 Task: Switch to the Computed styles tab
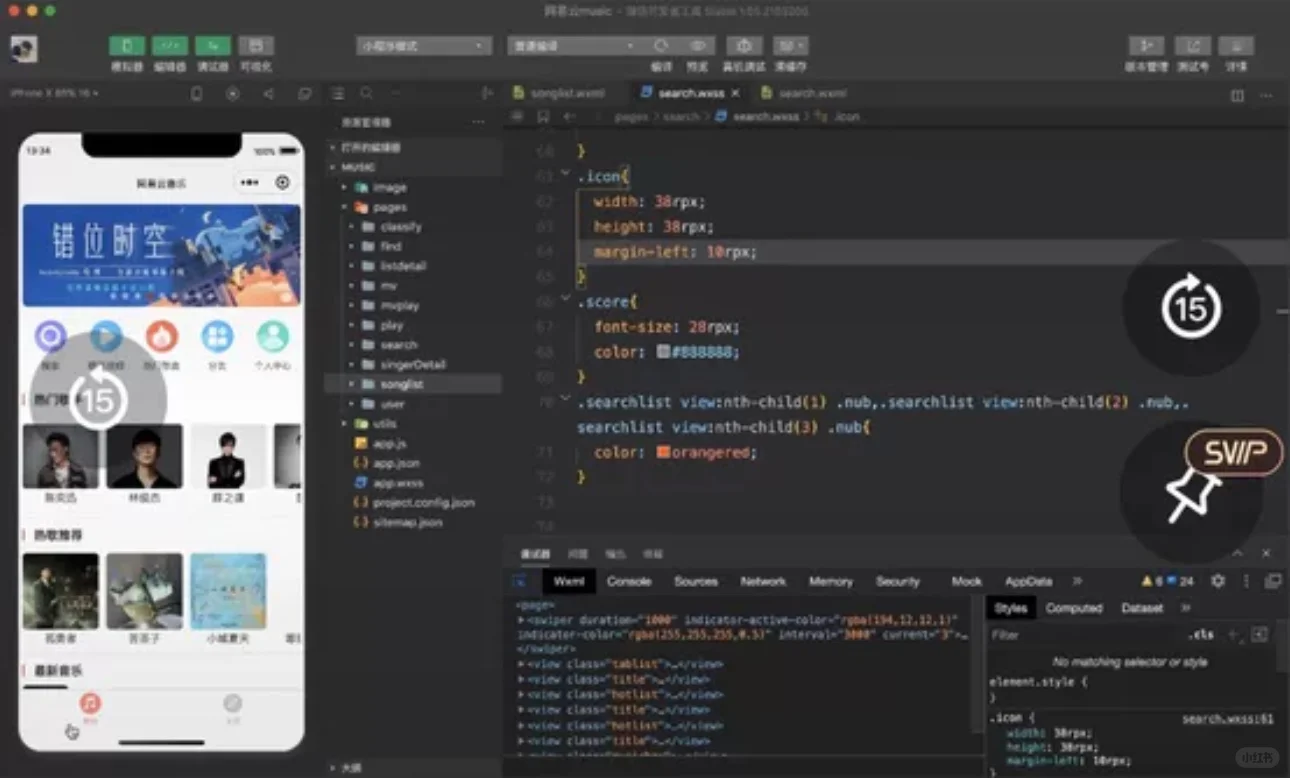point(1074,608)
